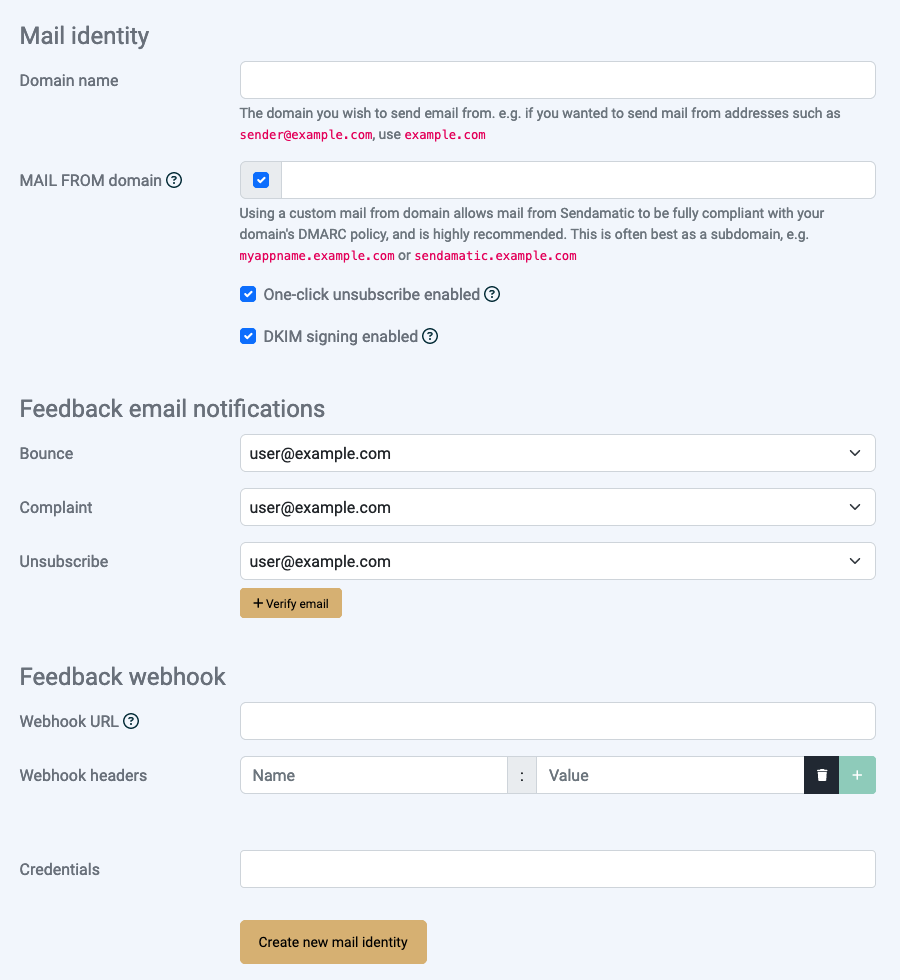The image size is (900, 980).
Task: Delete the webhook header row
Action: [x=821, y=775]
